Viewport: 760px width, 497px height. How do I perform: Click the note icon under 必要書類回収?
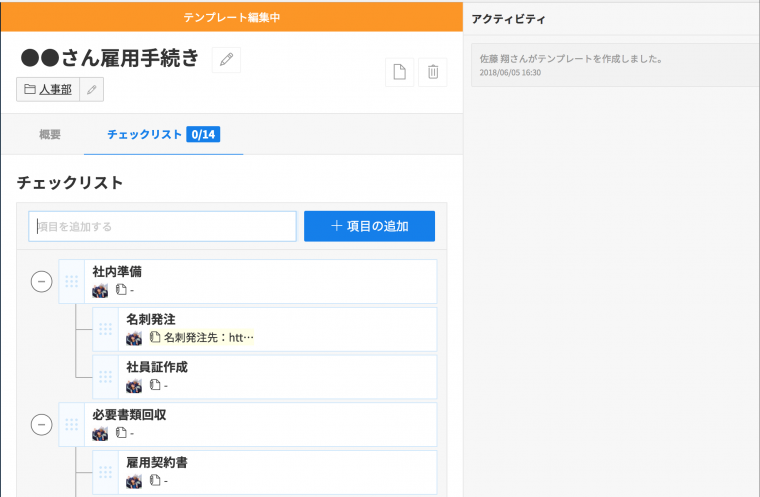[121, 433]
